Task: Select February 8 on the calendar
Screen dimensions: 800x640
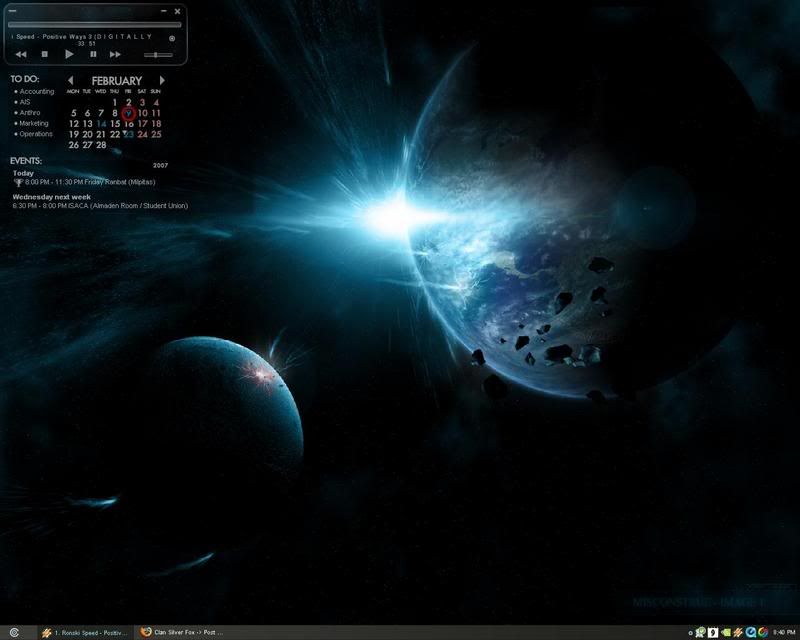Action: tap(115, 113)
